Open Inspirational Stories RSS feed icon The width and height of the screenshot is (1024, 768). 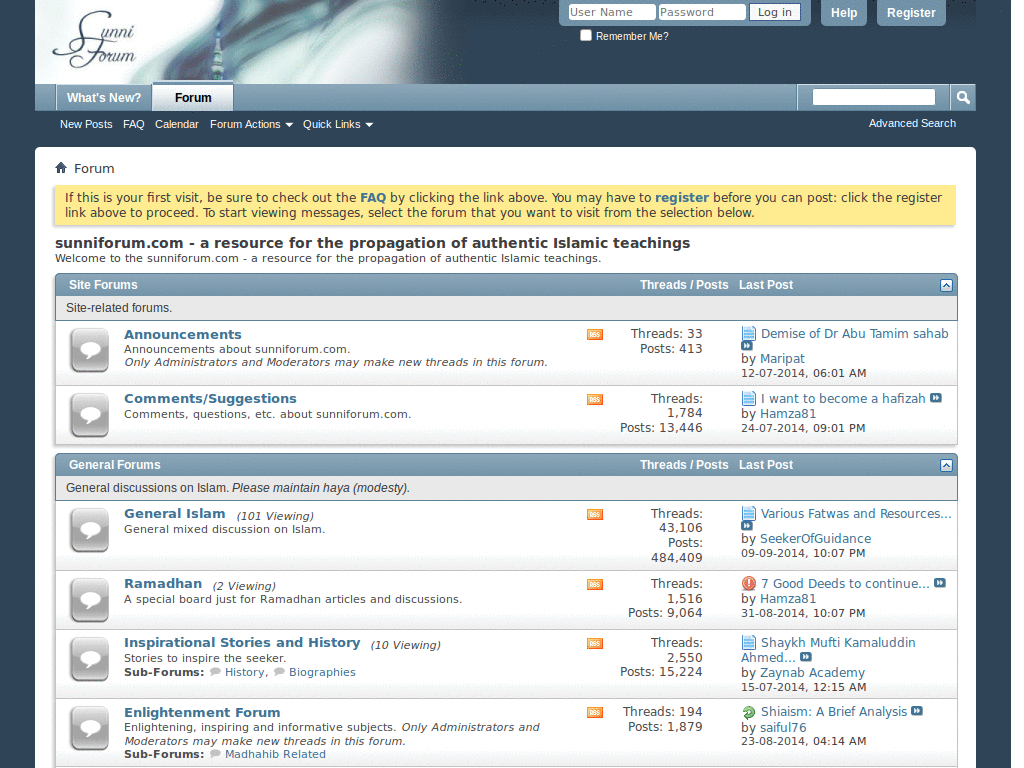tap(594, 643)
